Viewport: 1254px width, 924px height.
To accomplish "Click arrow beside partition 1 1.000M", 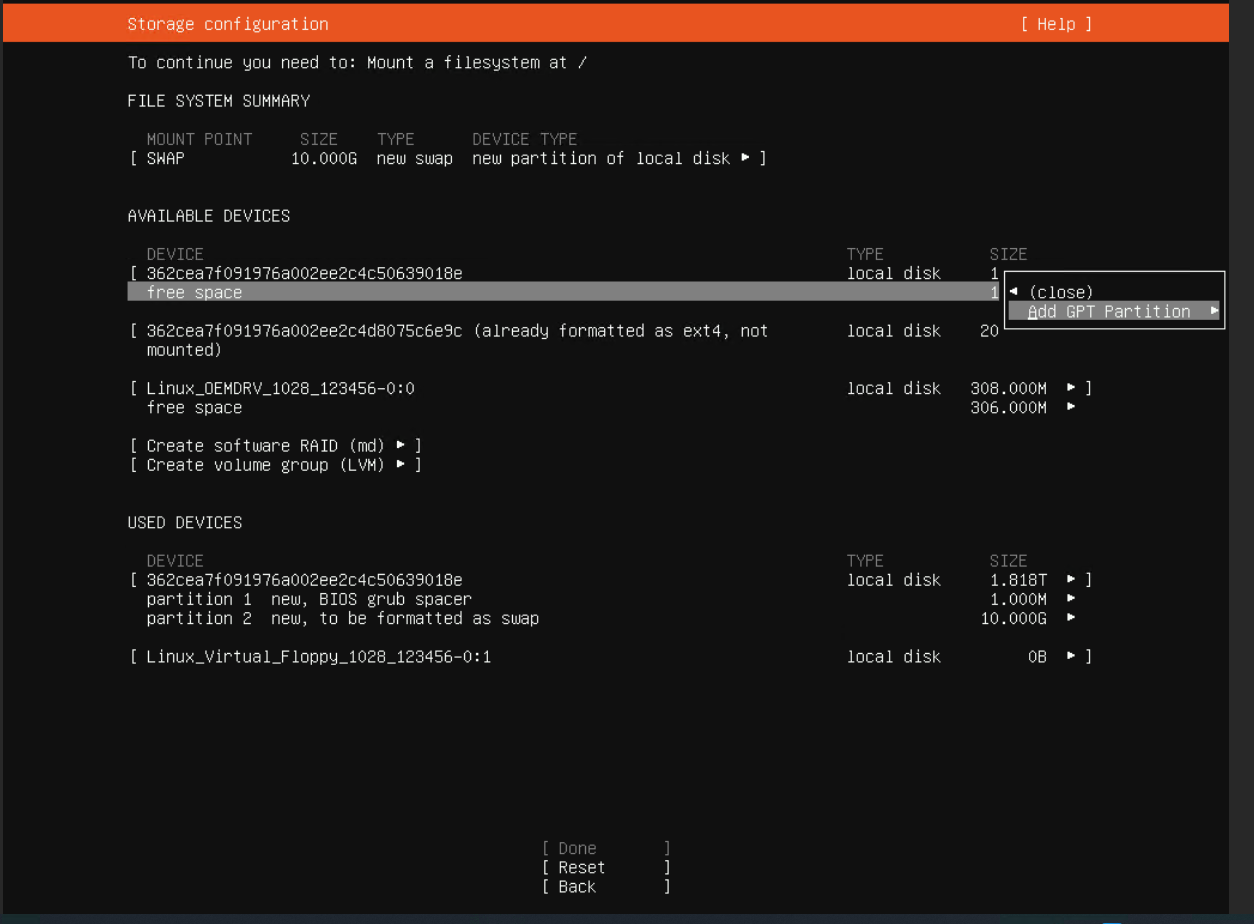I will coord(1071,599).
